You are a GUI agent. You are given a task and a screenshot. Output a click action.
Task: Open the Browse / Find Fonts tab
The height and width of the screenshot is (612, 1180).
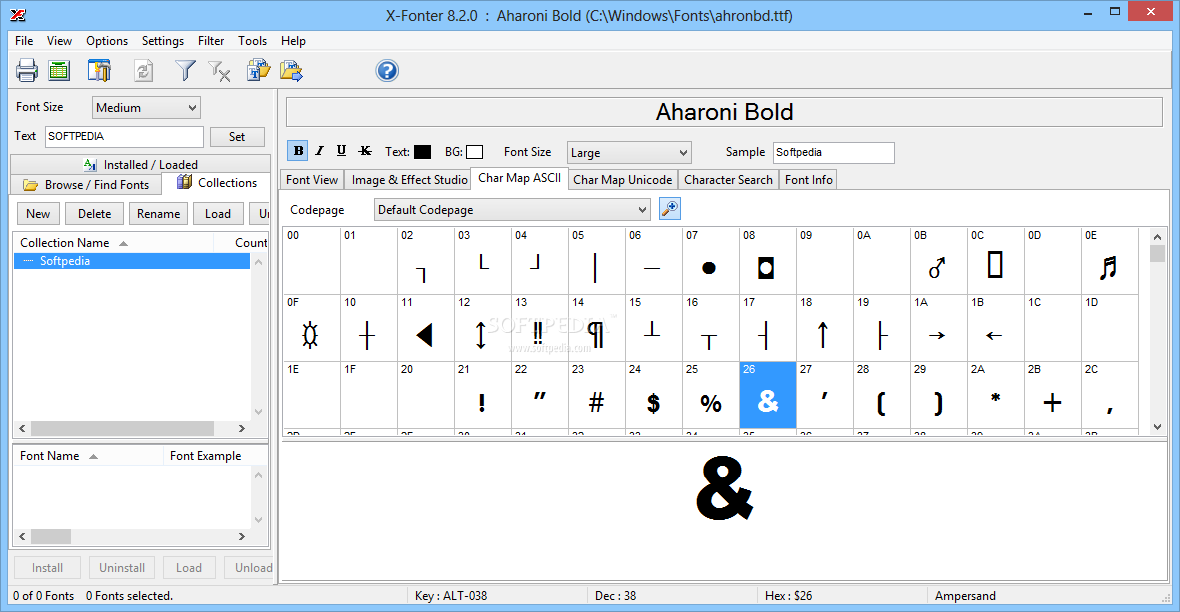point(86,184)
